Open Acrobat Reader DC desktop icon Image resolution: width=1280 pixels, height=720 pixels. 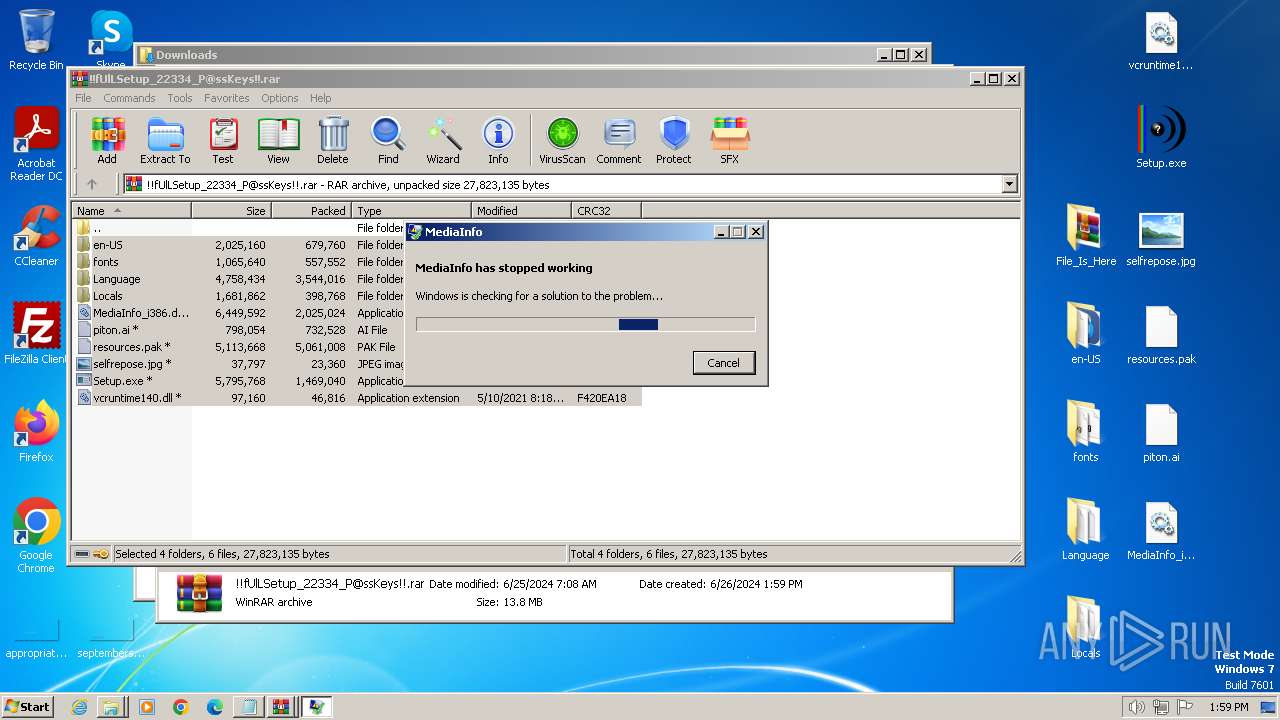point(36,145)
